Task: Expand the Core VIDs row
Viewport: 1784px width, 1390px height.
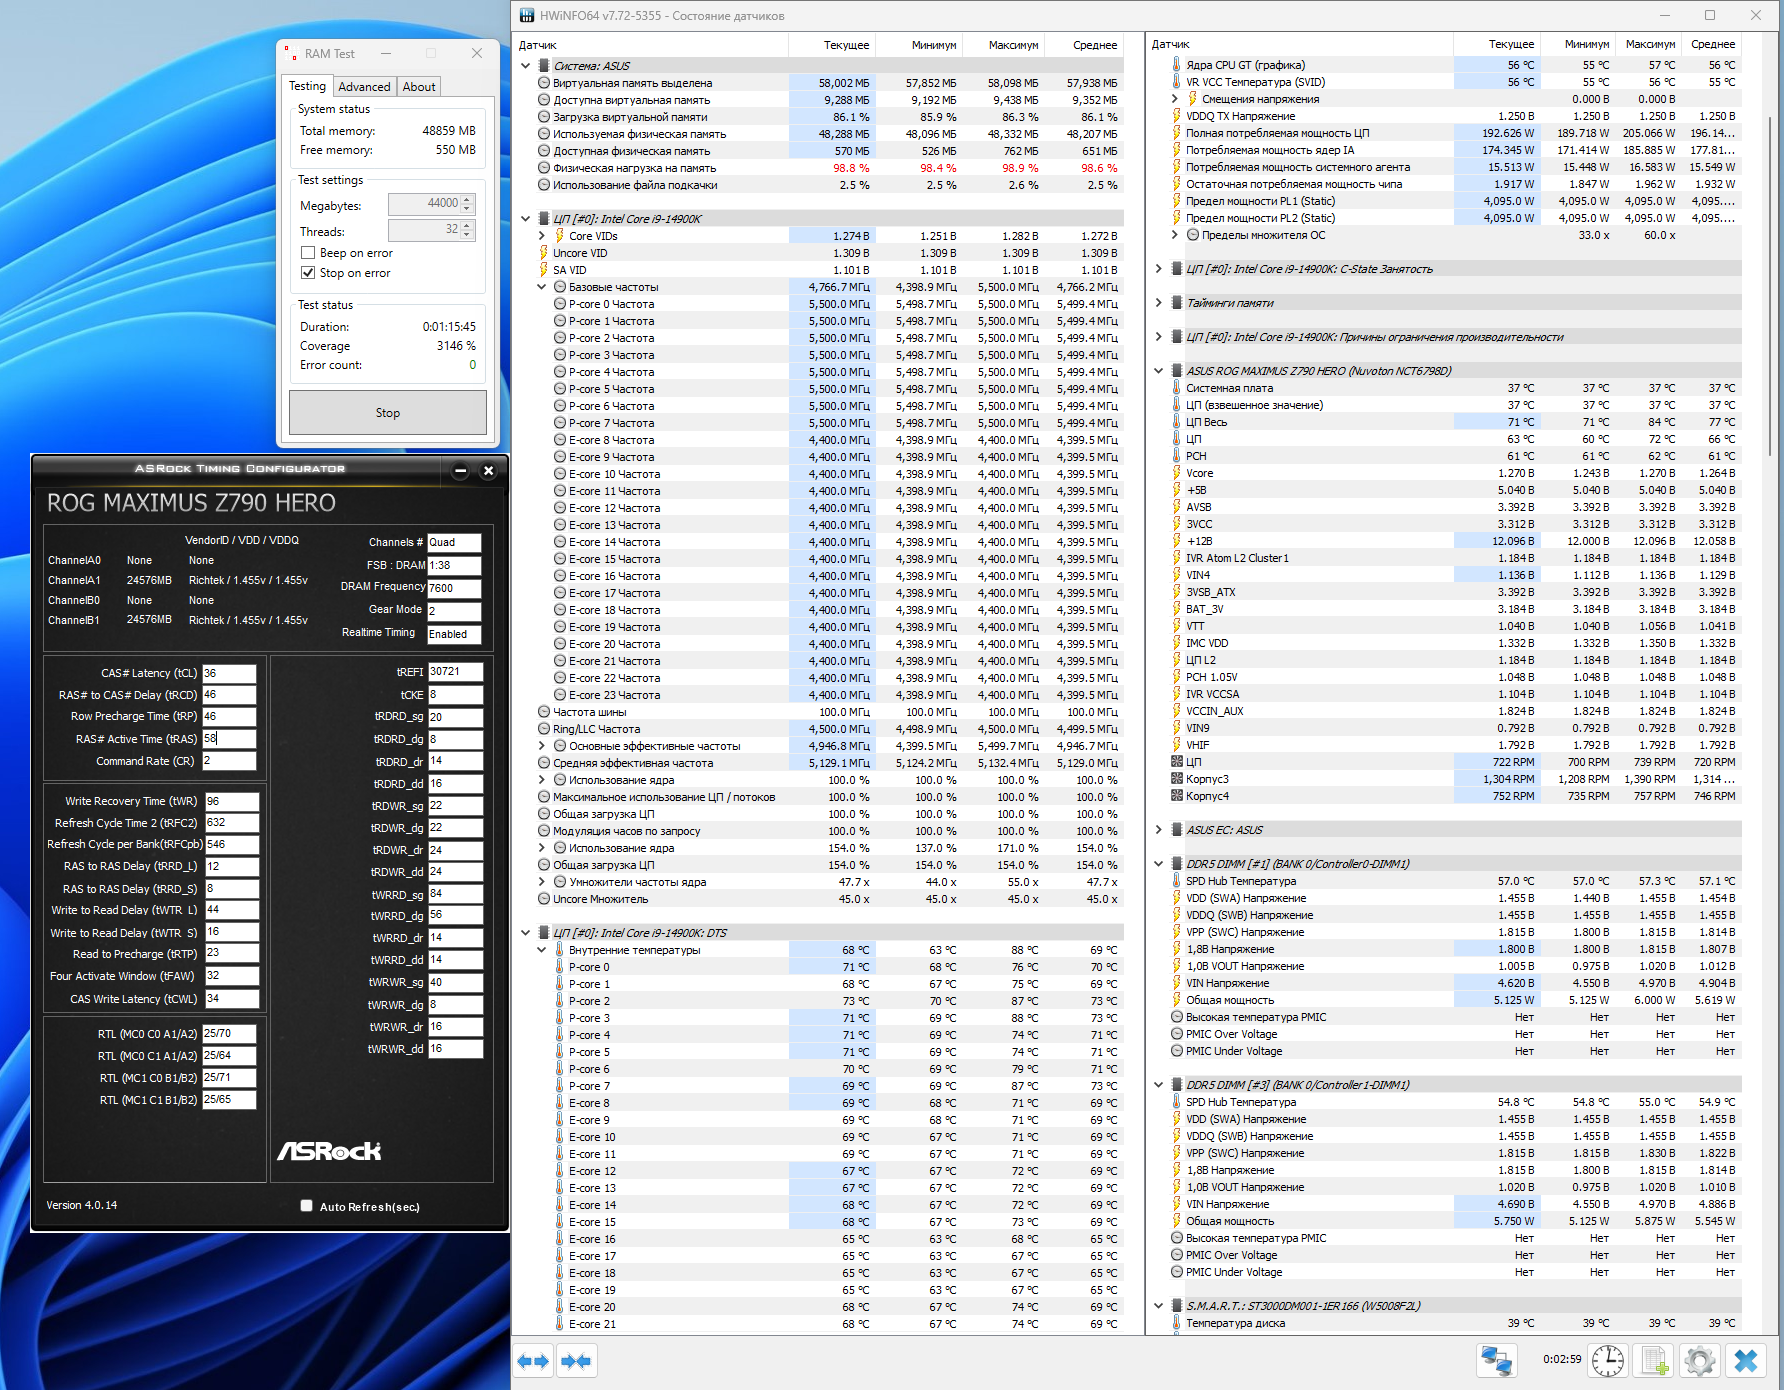Action: point(542,236)
